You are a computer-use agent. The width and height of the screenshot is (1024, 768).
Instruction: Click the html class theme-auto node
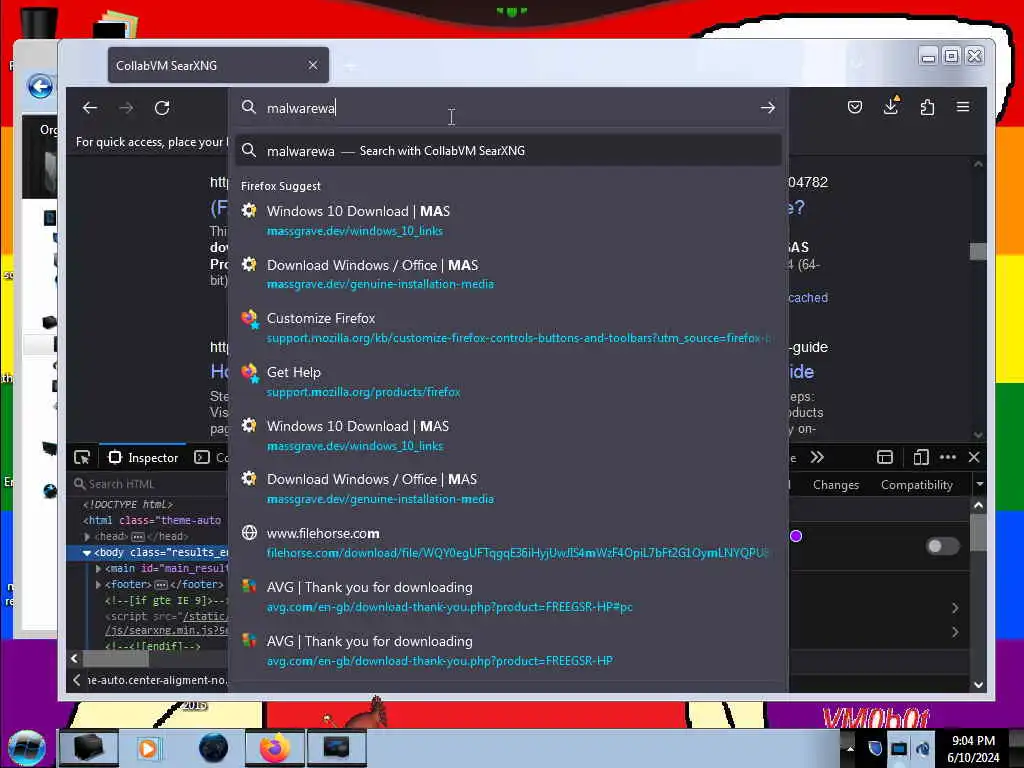coord(152,520)
